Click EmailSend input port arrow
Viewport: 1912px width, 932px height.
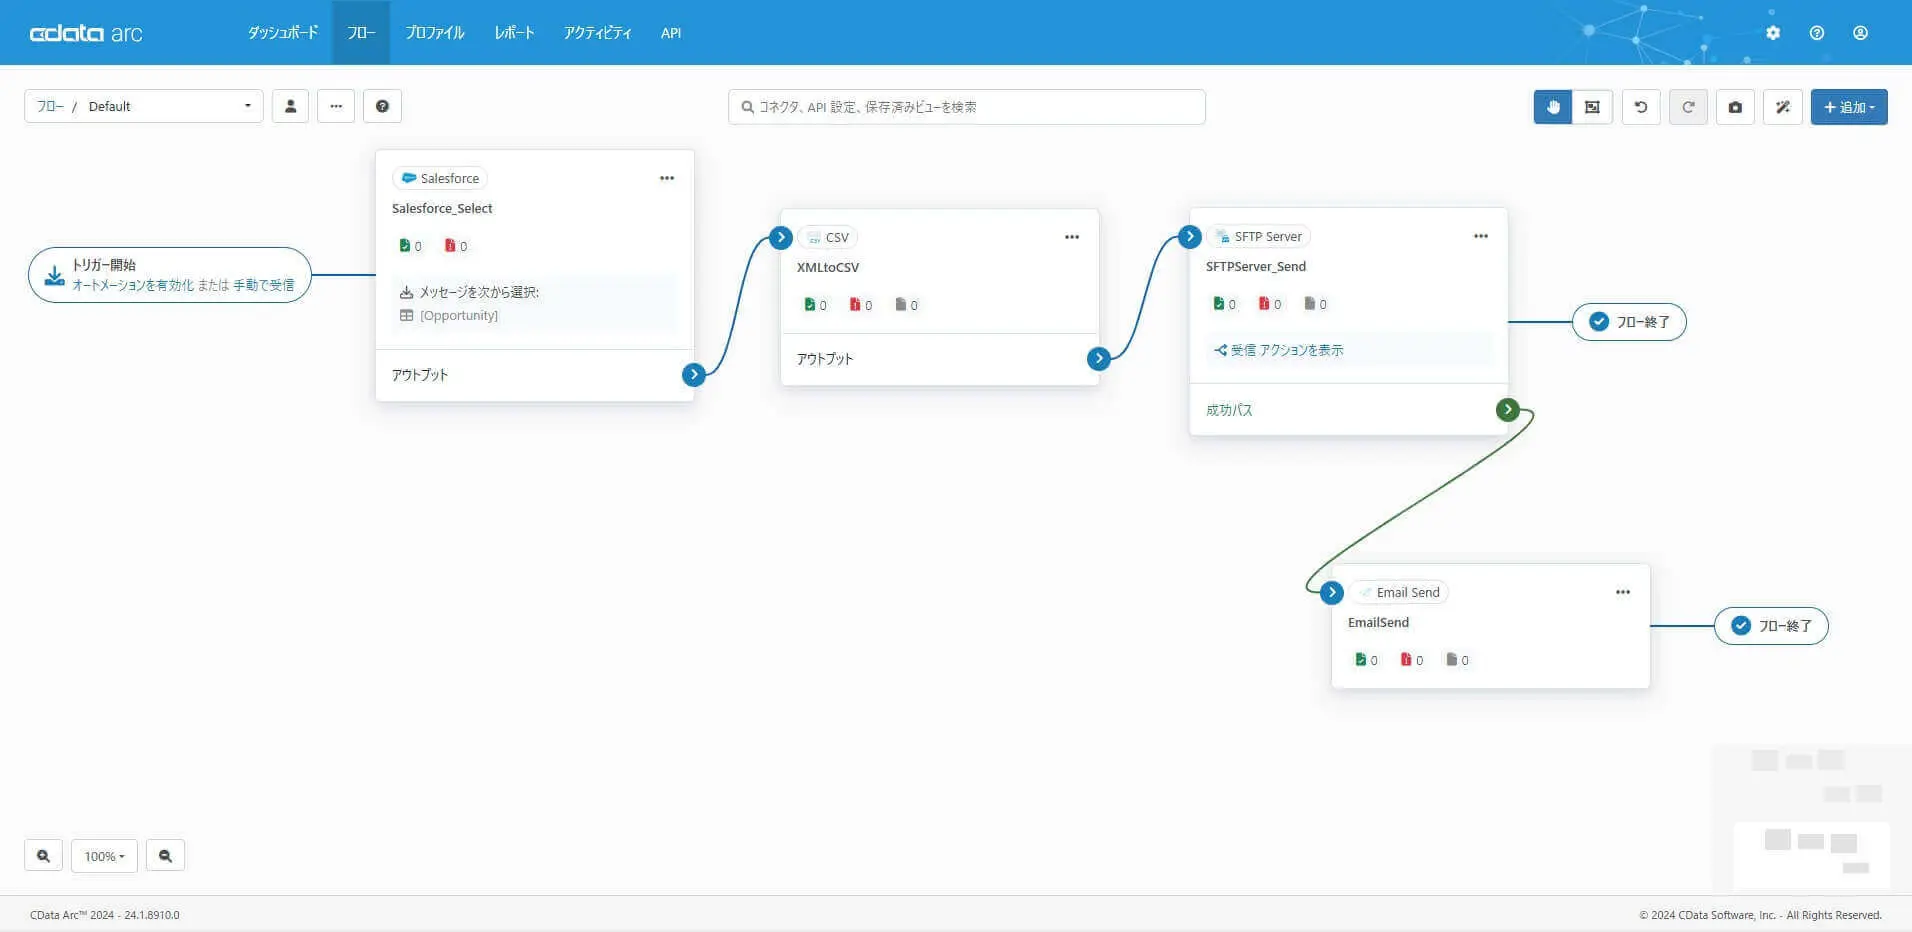1332,592
